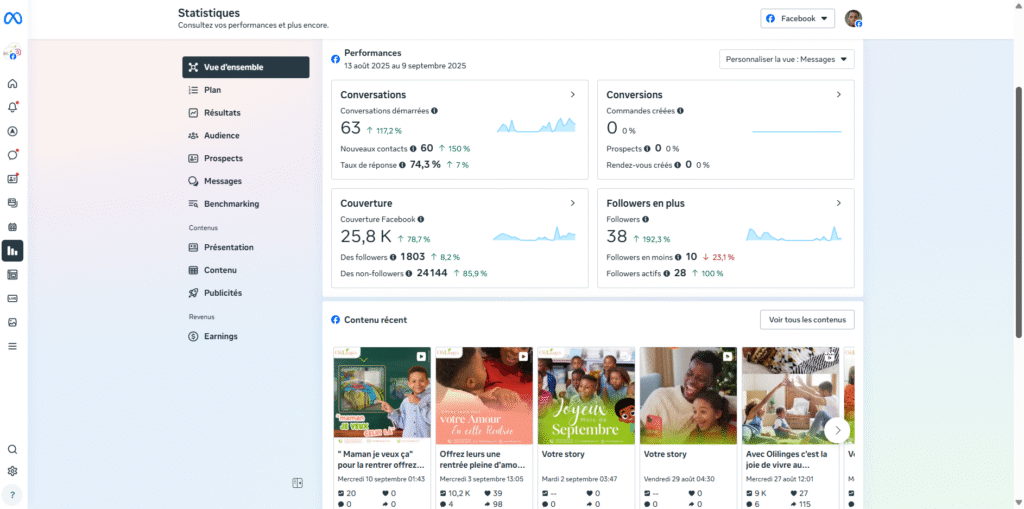1024x509 pixels.
Task: Expand Conversations card chevron
Action: 572,95
